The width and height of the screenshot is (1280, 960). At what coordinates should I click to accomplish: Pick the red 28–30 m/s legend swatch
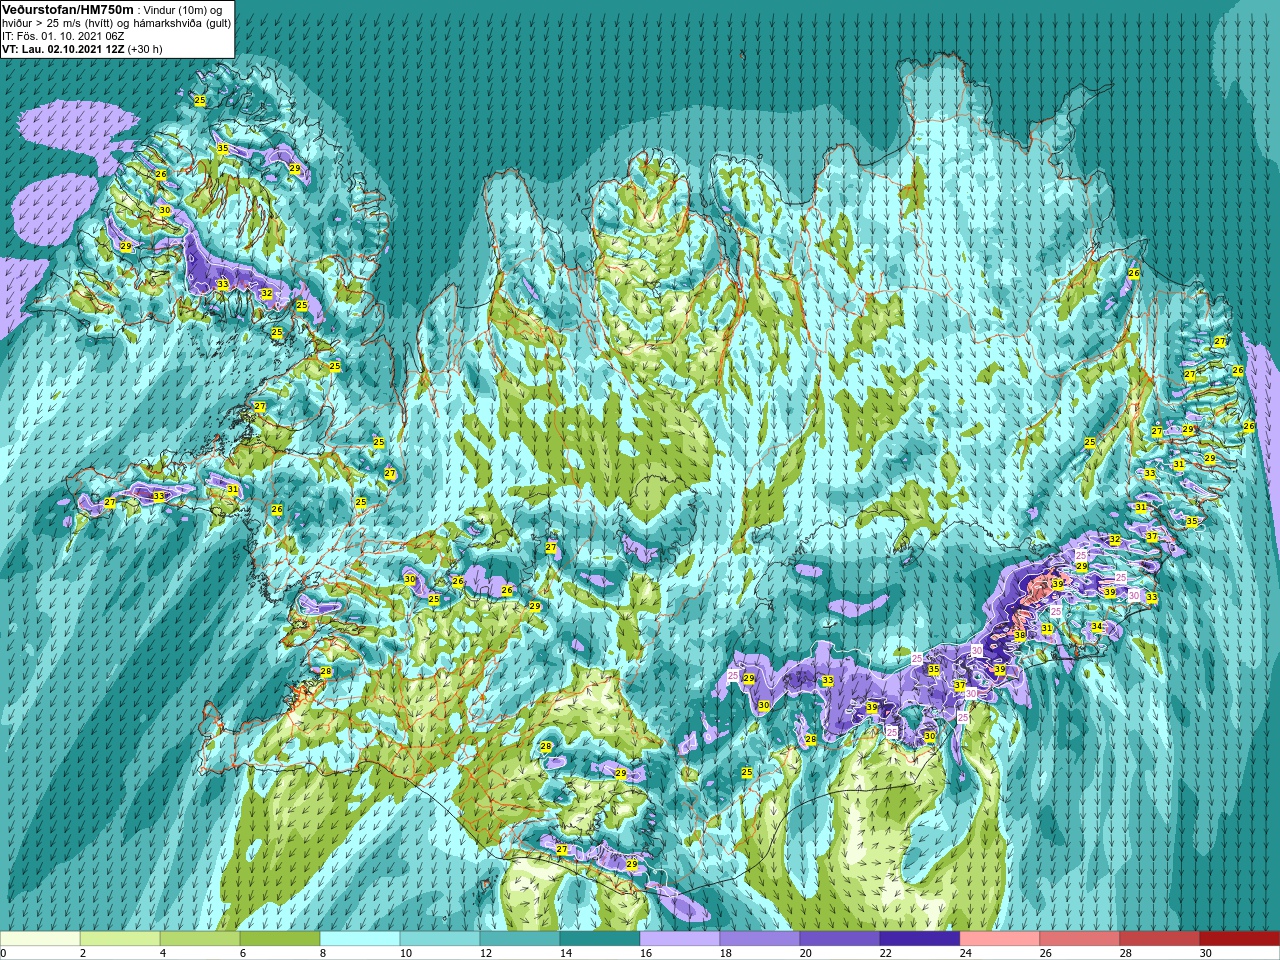click(1160, 939)
